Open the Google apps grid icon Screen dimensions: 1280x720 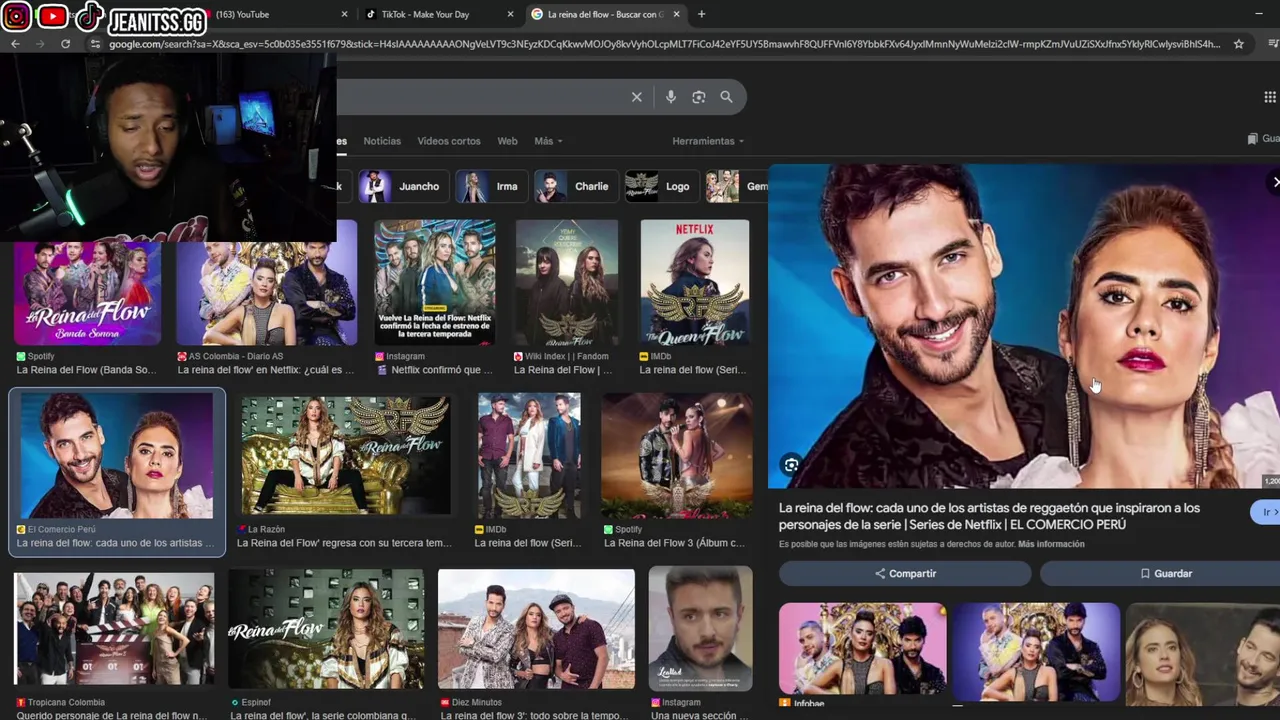(x=1269, y=97)
